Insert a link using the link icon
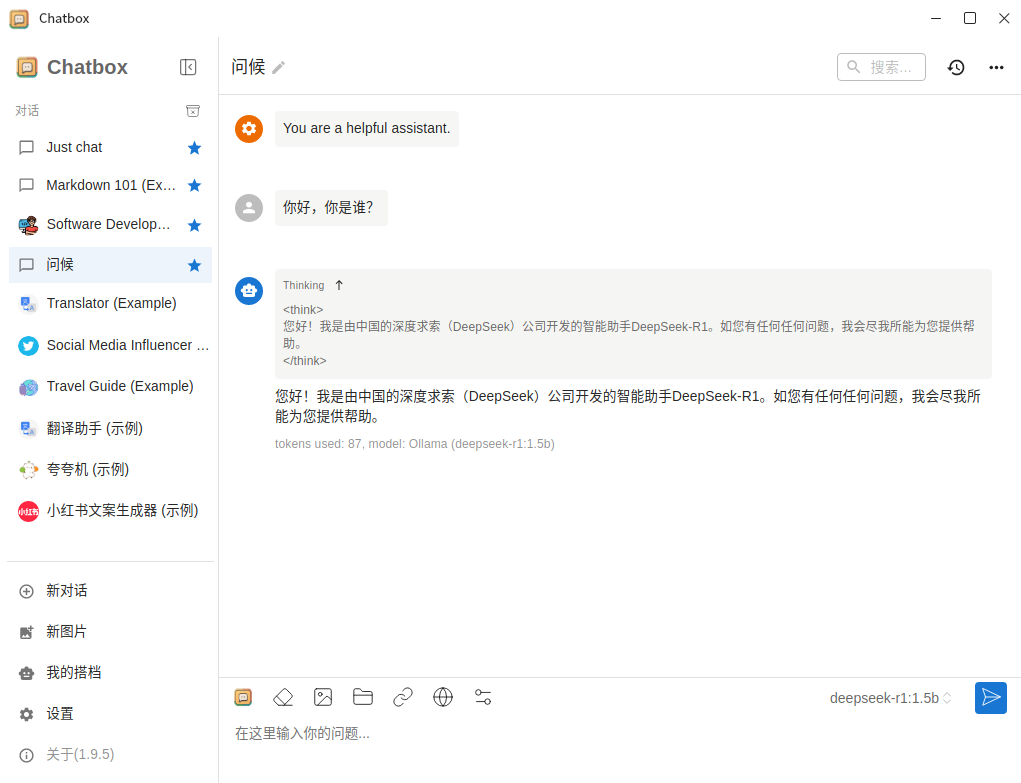Screen dimensions: 1021x783 [x=403, y=697]
